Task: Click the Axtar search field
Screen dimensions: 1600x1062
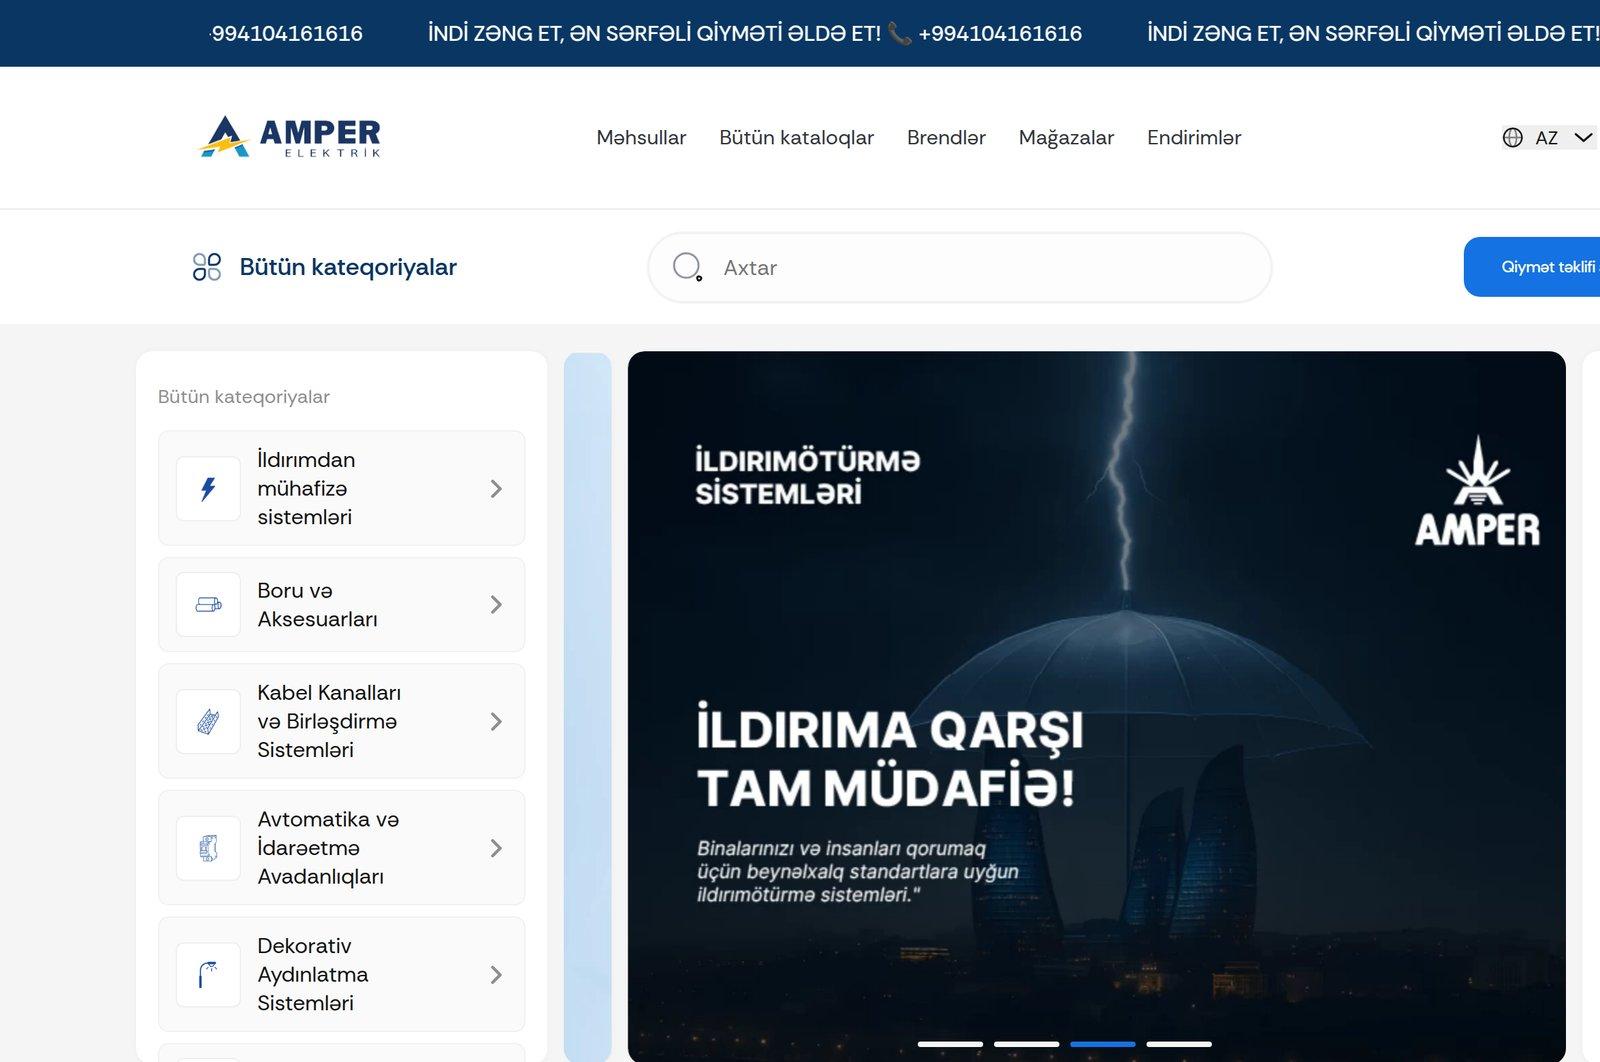Action: (x=960, y=268)
